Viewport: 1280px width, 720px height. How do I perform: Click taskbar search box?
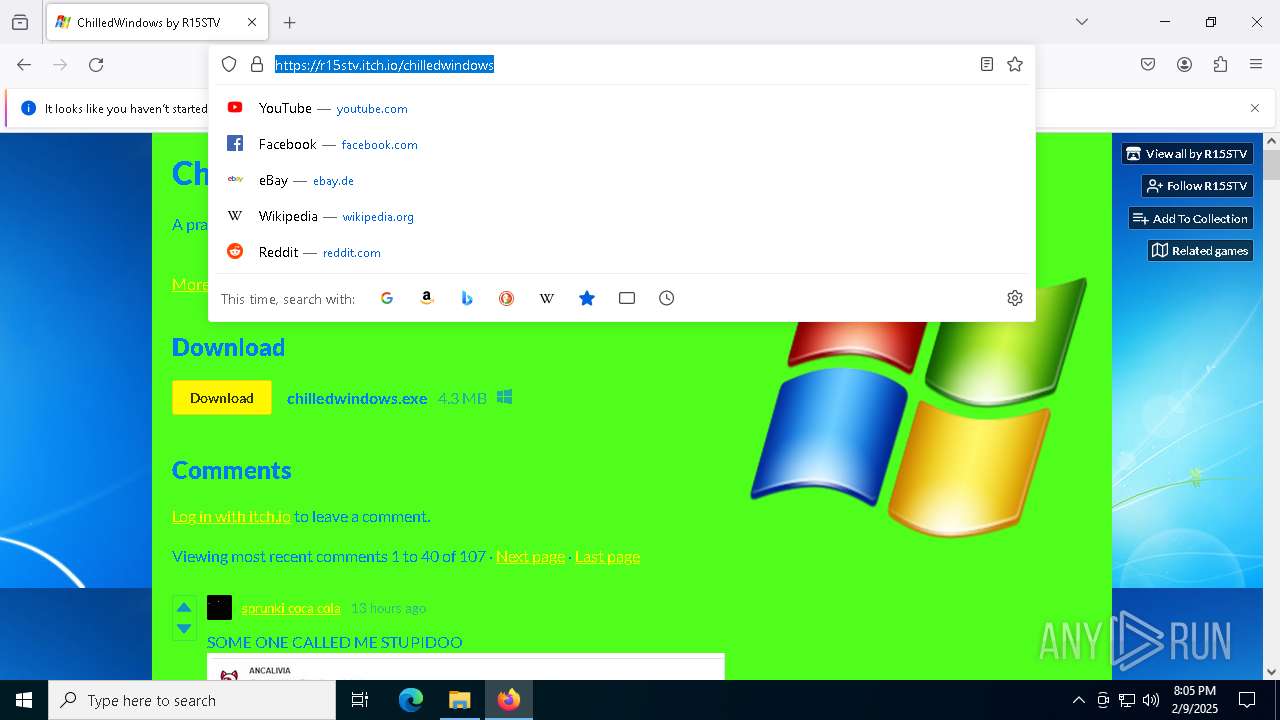192,700
